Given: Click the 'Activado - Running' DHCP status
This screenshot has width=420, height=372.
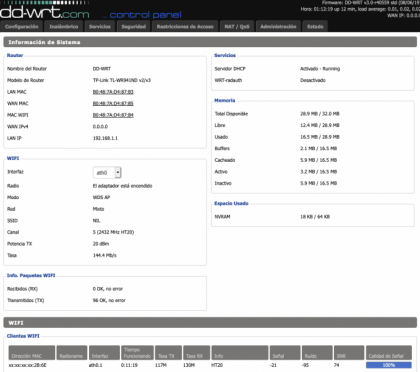Looking at the screenshot, I should click(320, 69).
